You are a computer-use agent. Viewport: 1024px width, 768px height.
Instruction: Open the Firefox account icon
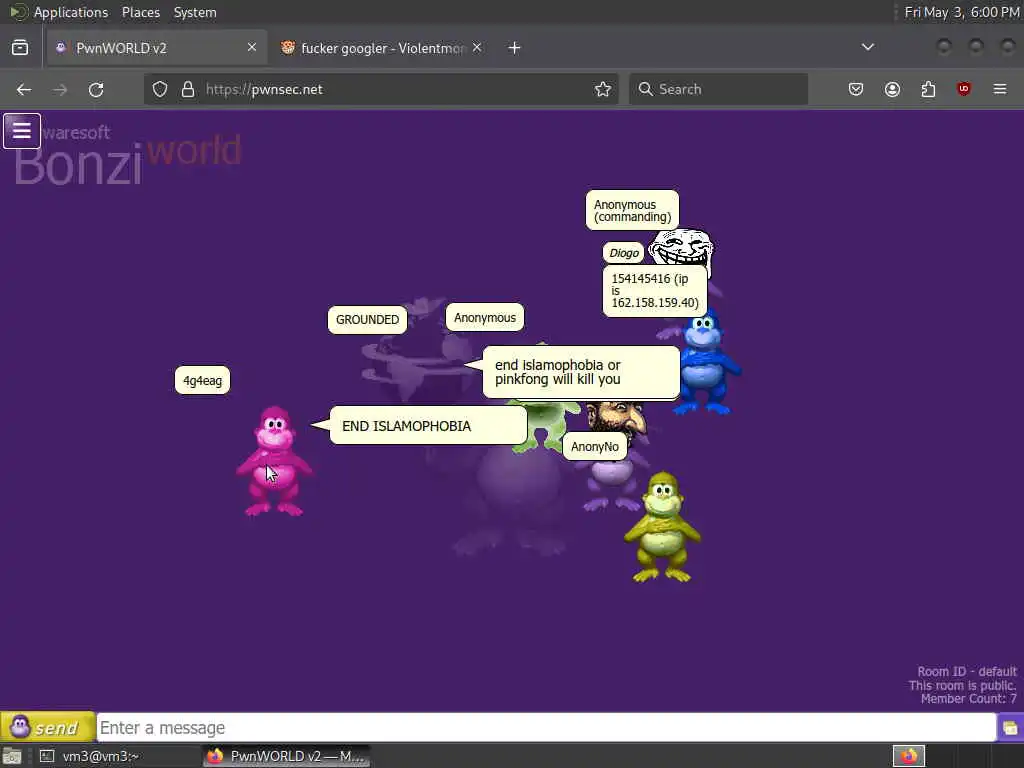pyautogui.click(x=892, y=89)
